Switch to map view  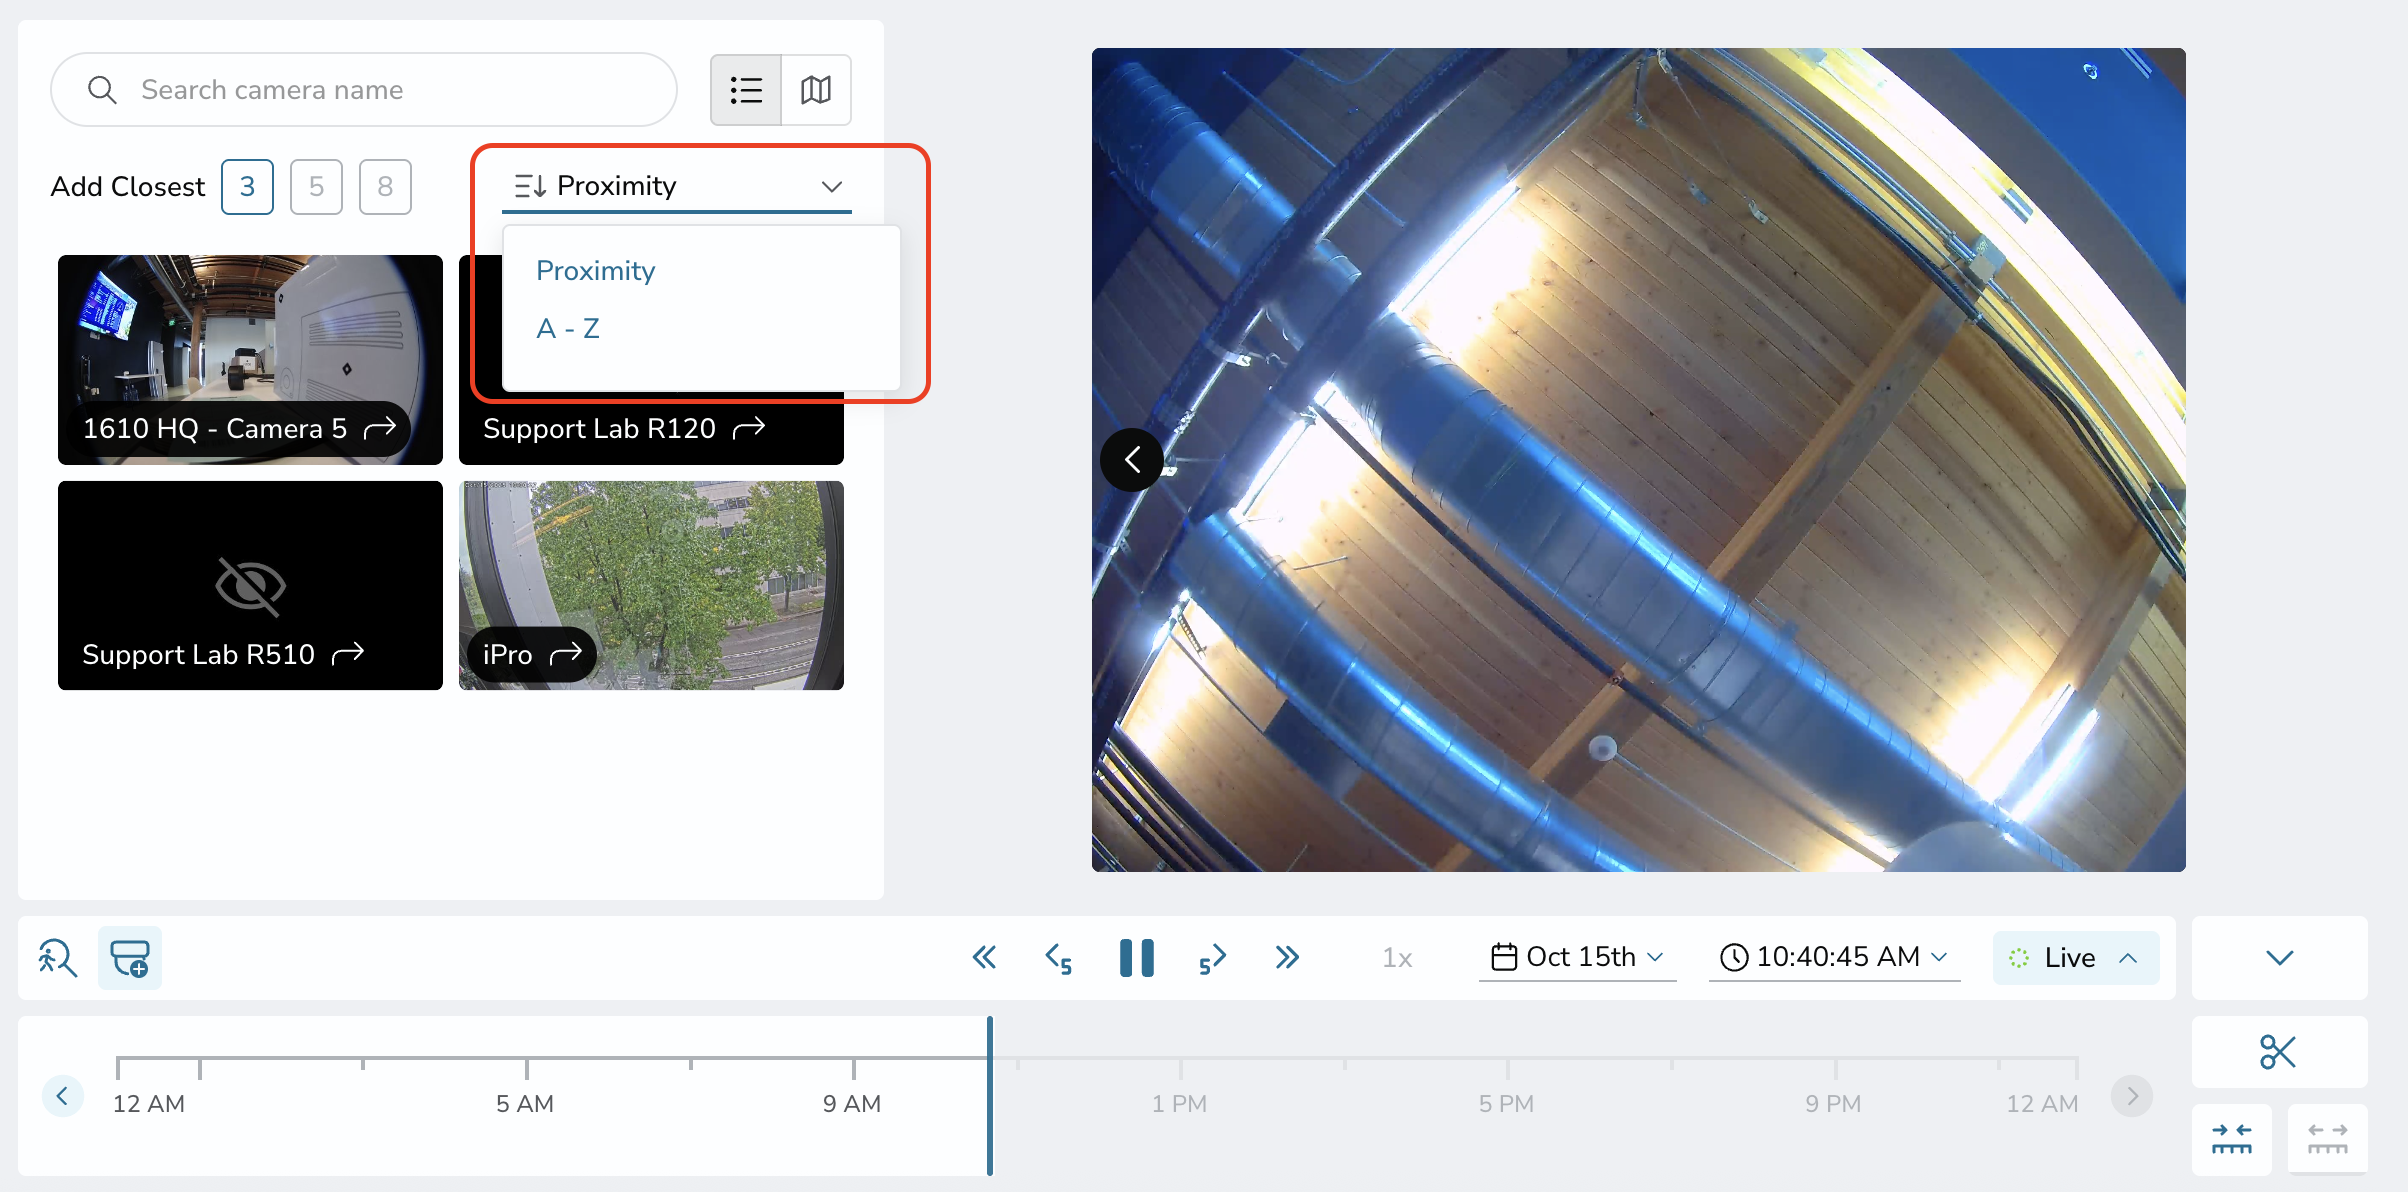pos(815,90)
